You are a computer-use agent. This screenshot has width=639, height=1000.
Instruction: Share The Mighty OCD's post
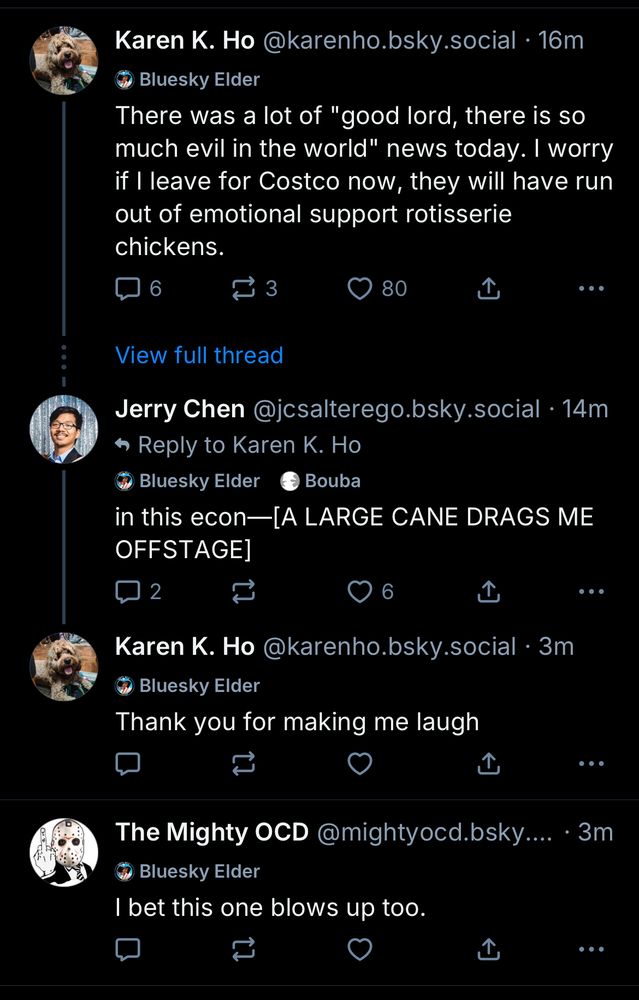487,949
